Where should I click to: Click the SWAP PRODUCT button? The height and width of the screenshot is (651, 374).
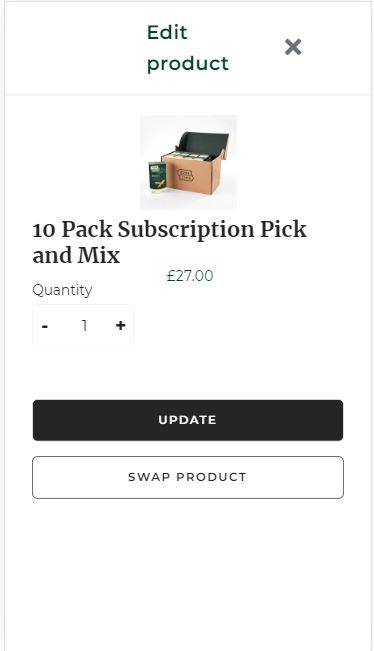(x=188, y=477)
